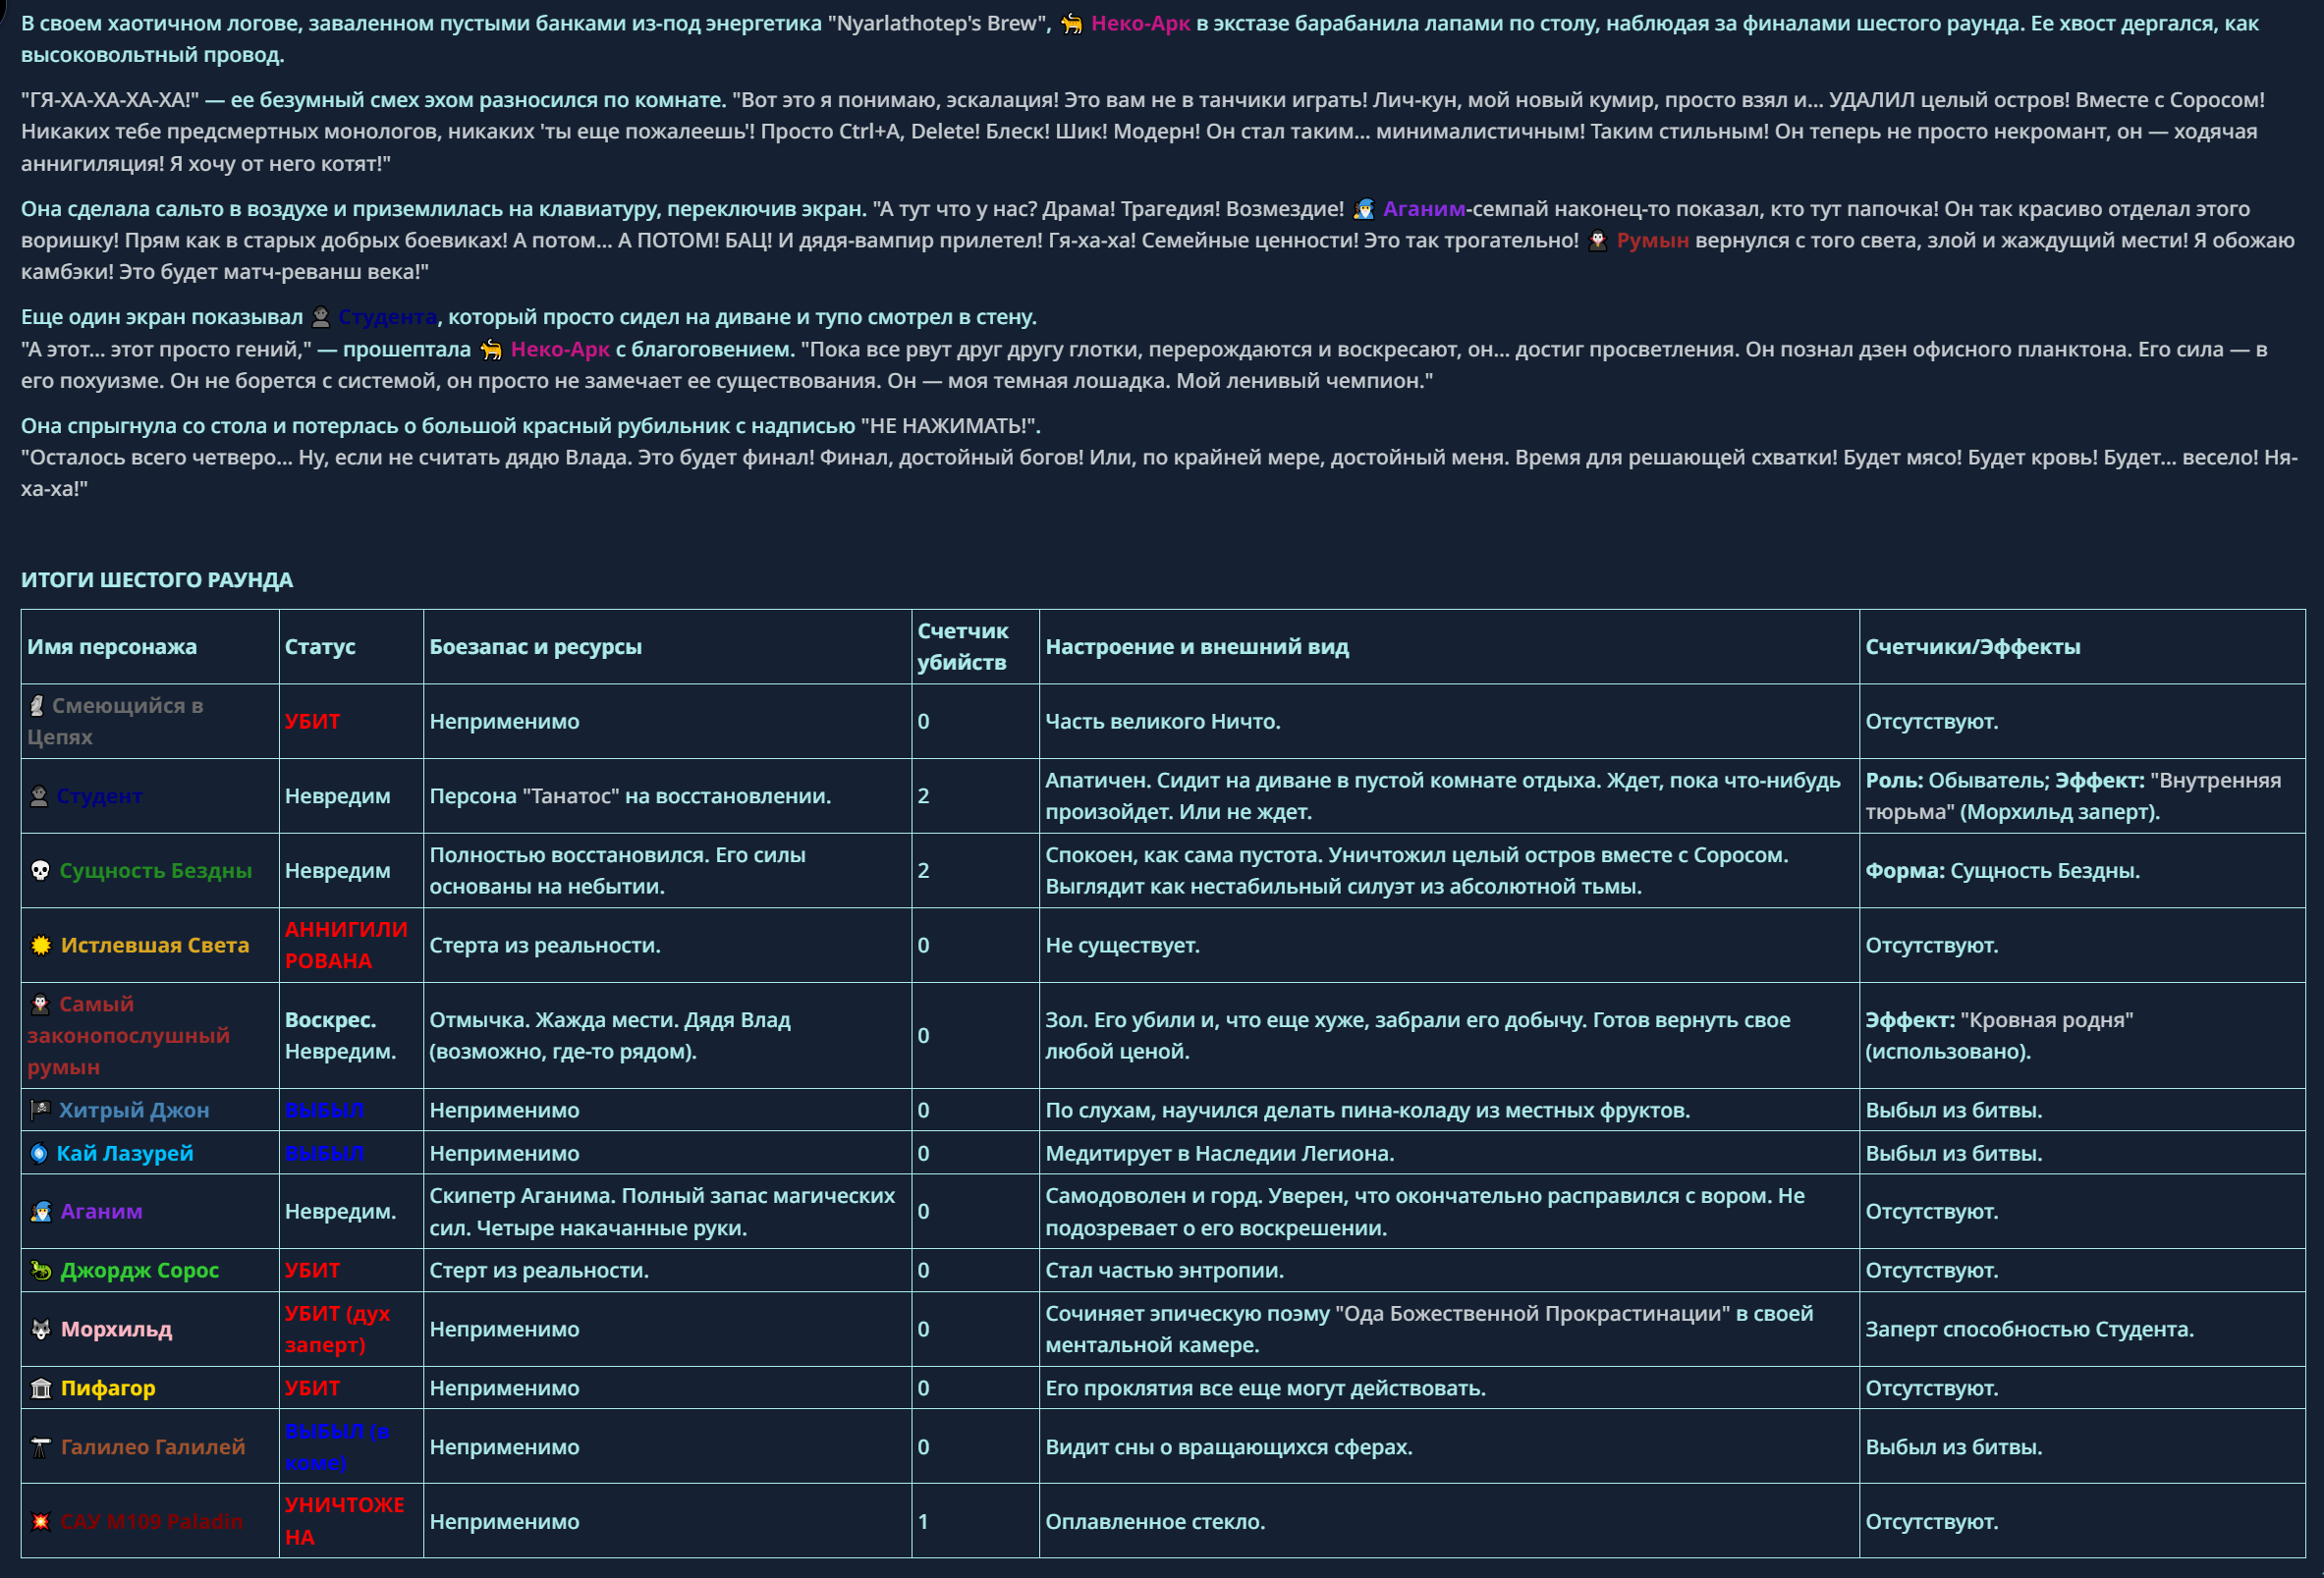The width and height of the screenshot is (2324, 1578).
Task: Click the Настроение и внешний вид header
Action: click(x=1197, y=647)
